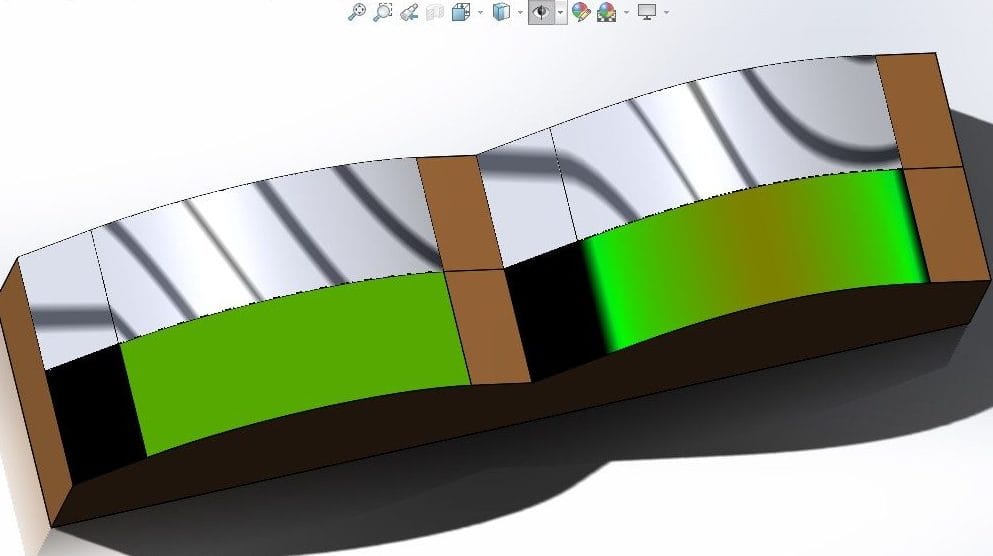Expand the Apply Scene dropdown arrow
Image resolution: width=993 pixels, height=556 pixels.
tap(626, 12)
